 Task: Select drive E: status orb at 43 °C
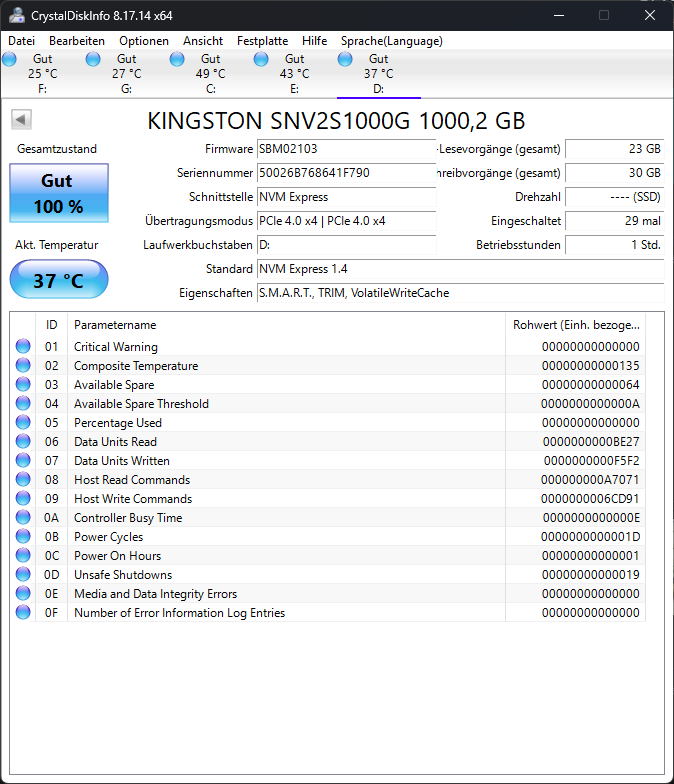(261, 60)
